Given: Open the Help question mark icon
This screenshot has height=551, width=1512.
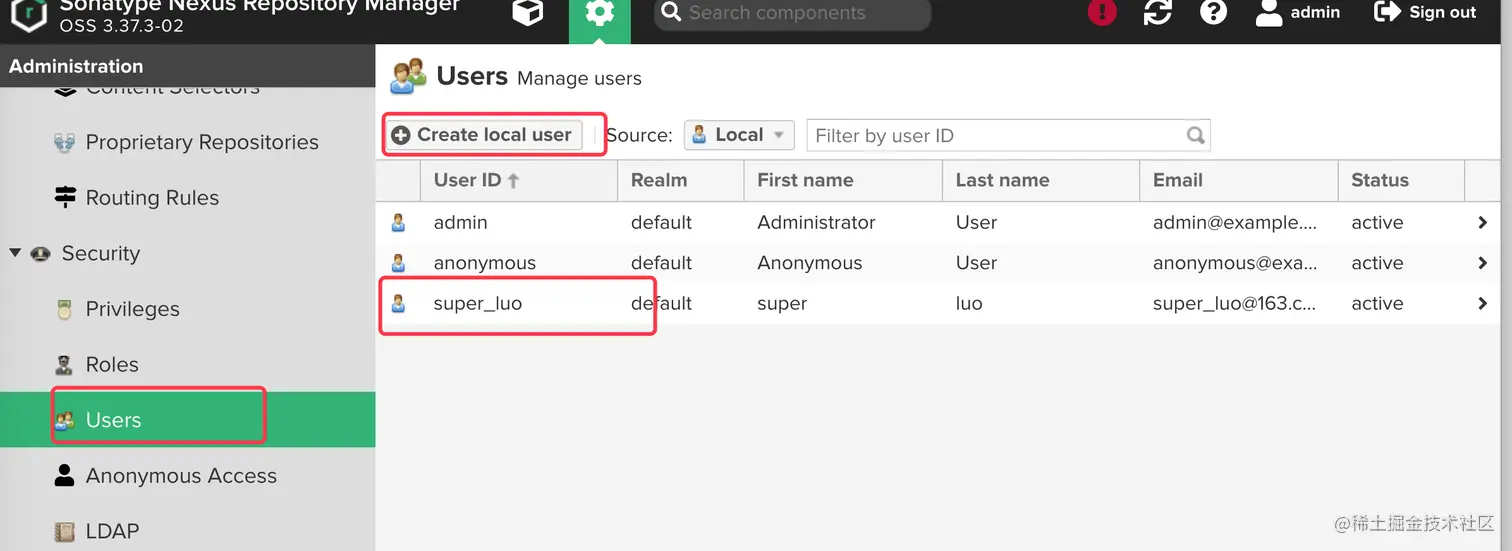Looking at the screenshot, I should (x=1213, y=12).
